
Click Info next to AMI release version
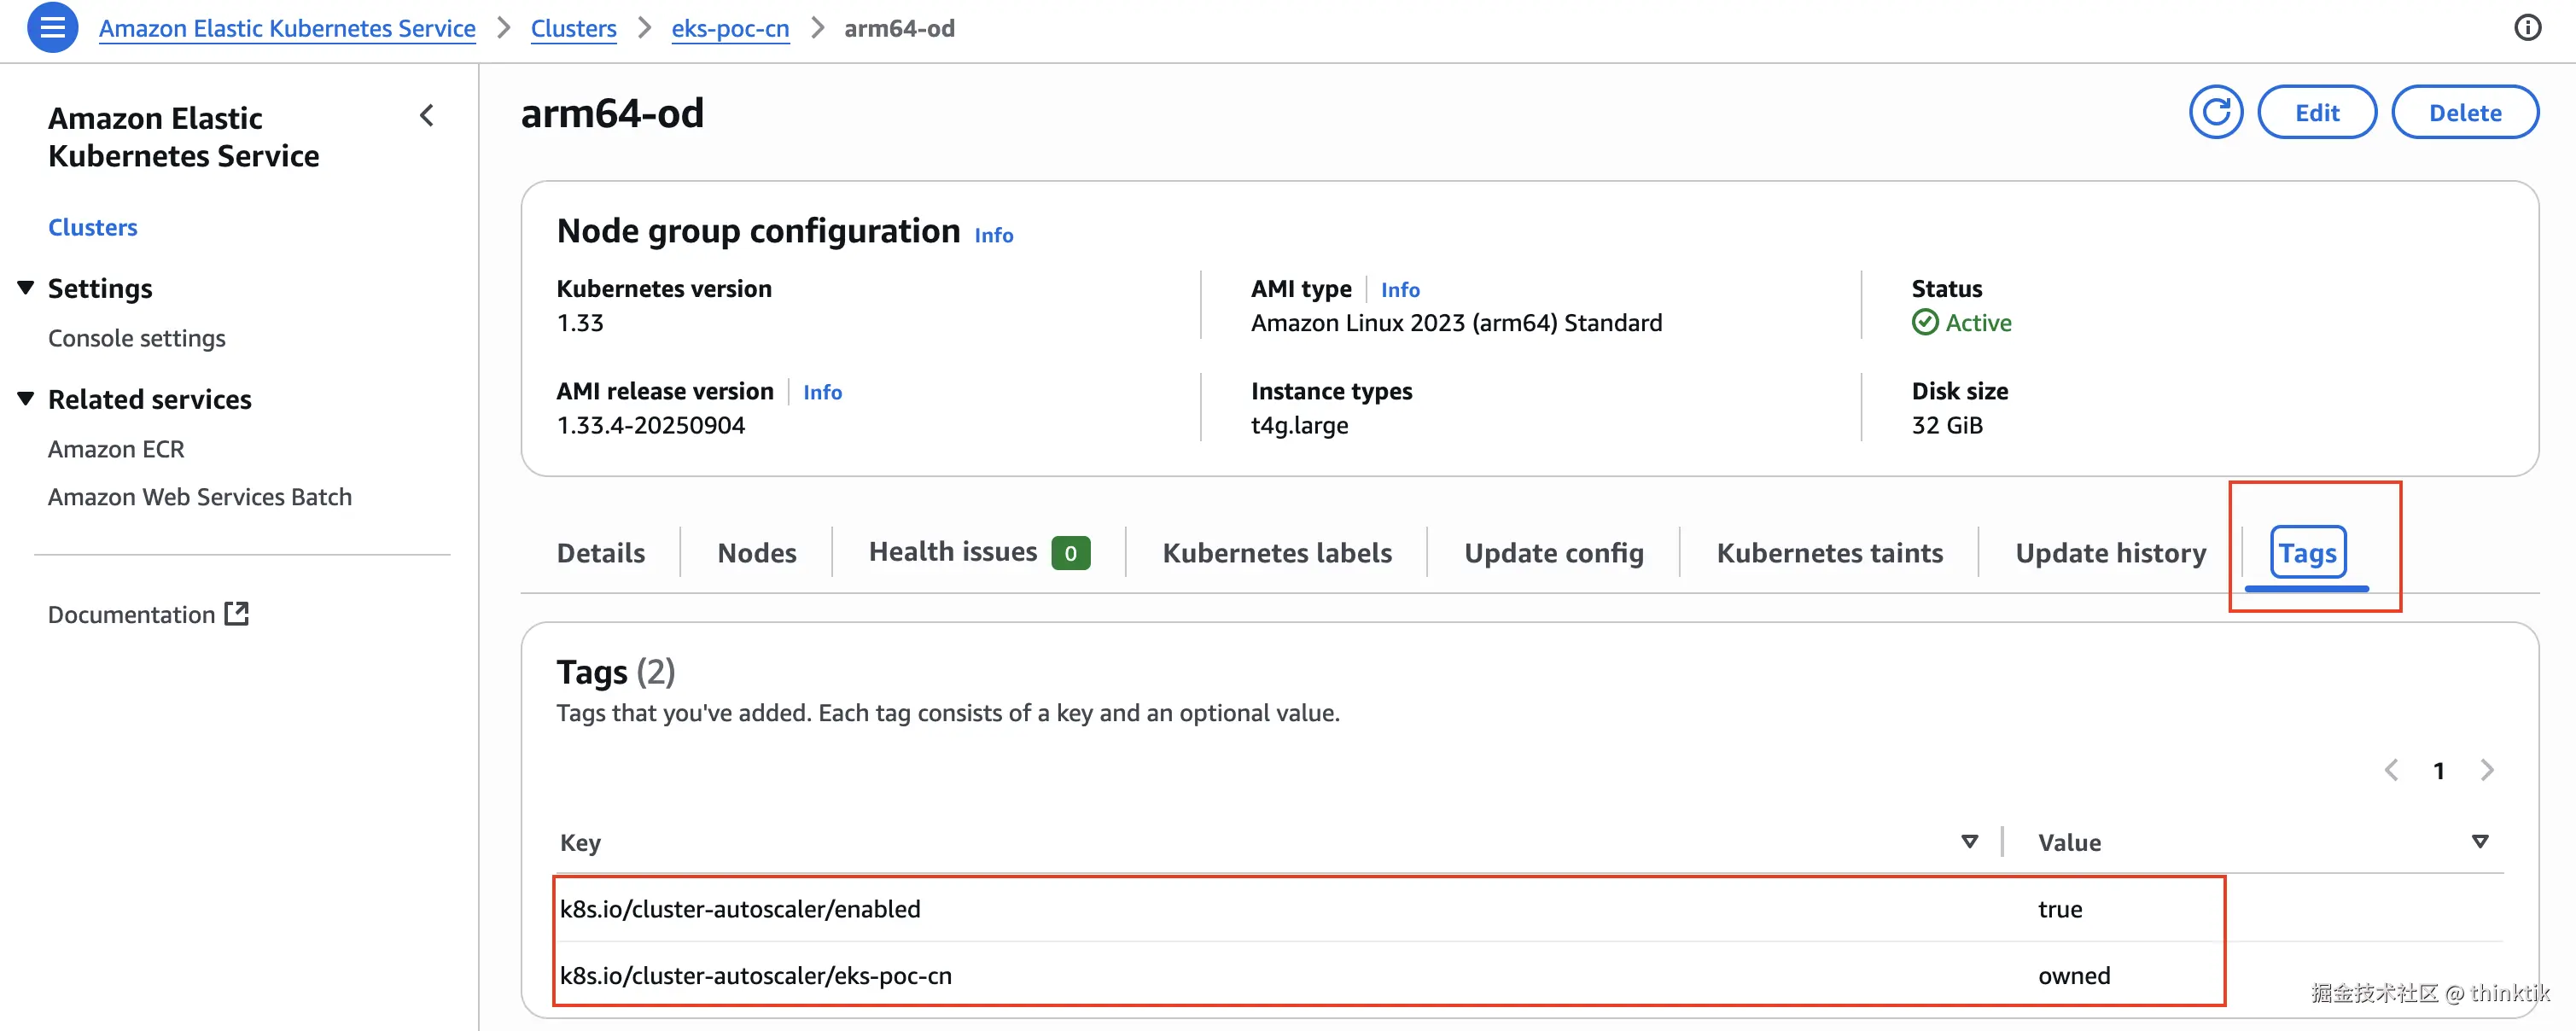point(822,392)
